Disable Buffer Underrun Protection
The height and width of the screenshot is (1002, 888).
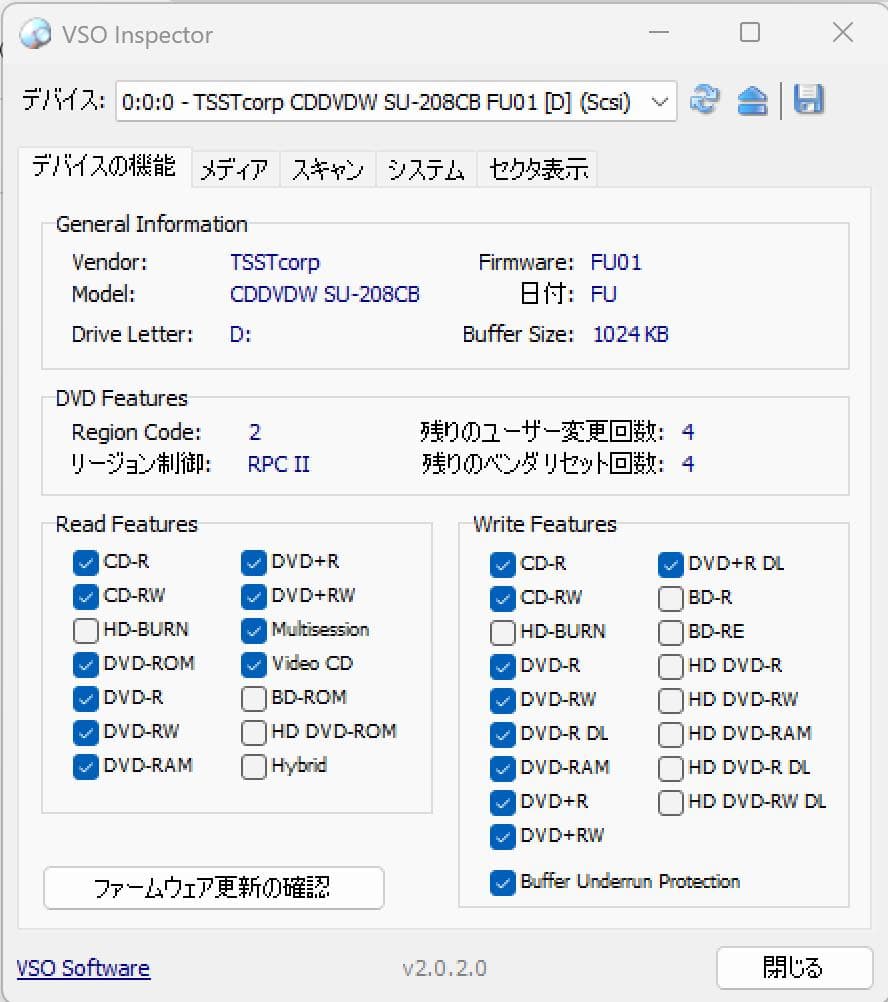tap(503, 882)
